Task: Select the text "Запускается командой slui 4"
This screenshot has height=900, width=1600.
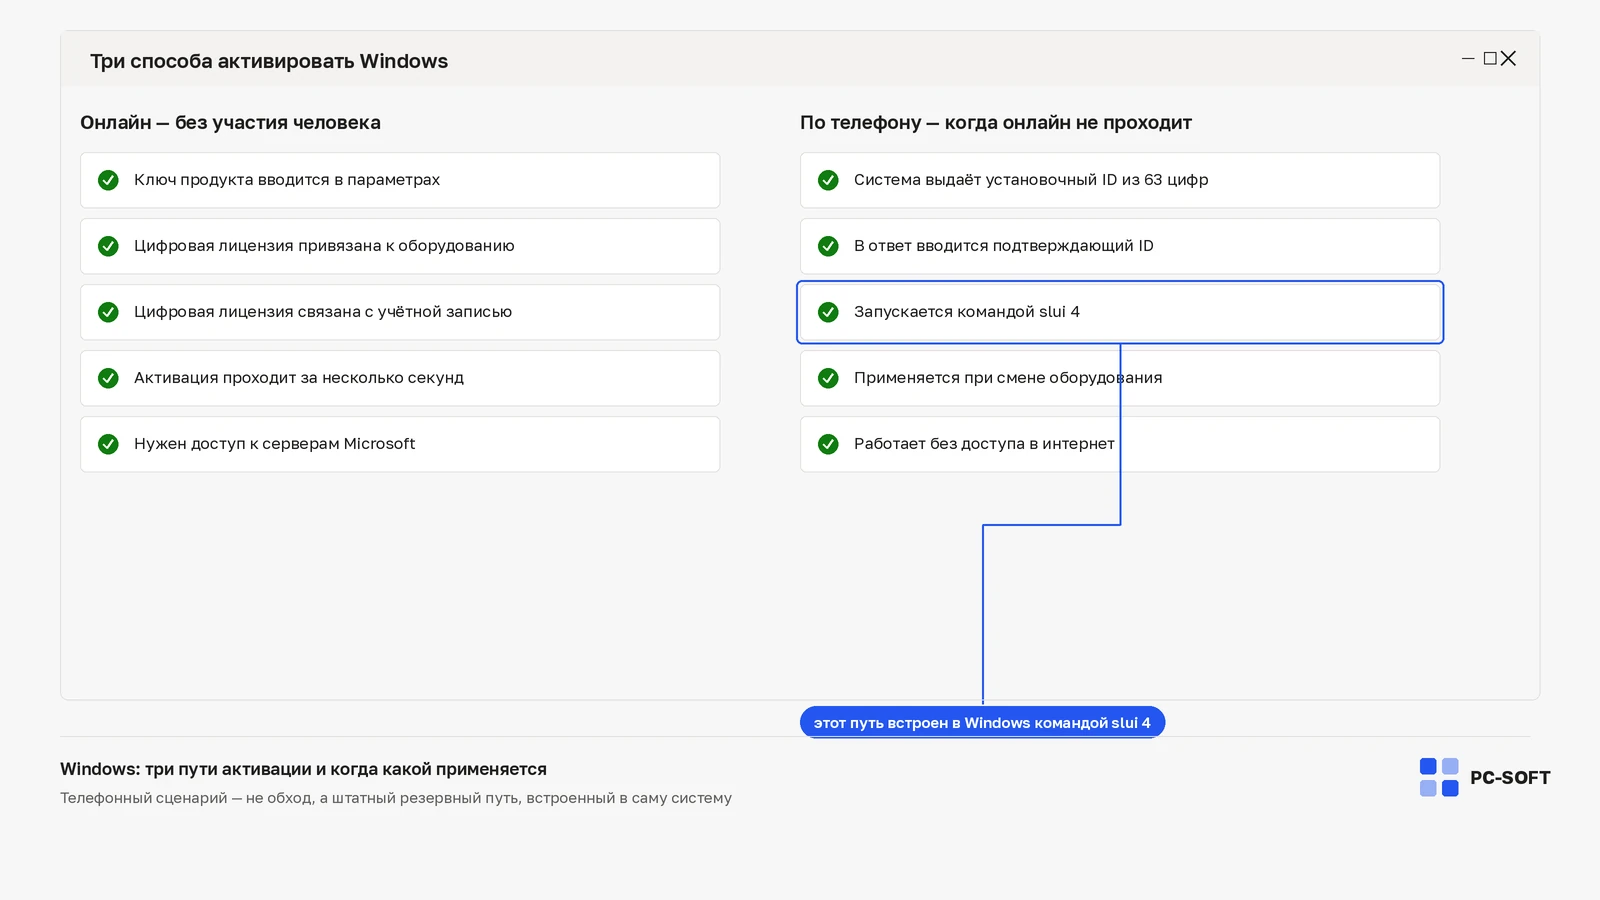Action: [x=967, y=312]
